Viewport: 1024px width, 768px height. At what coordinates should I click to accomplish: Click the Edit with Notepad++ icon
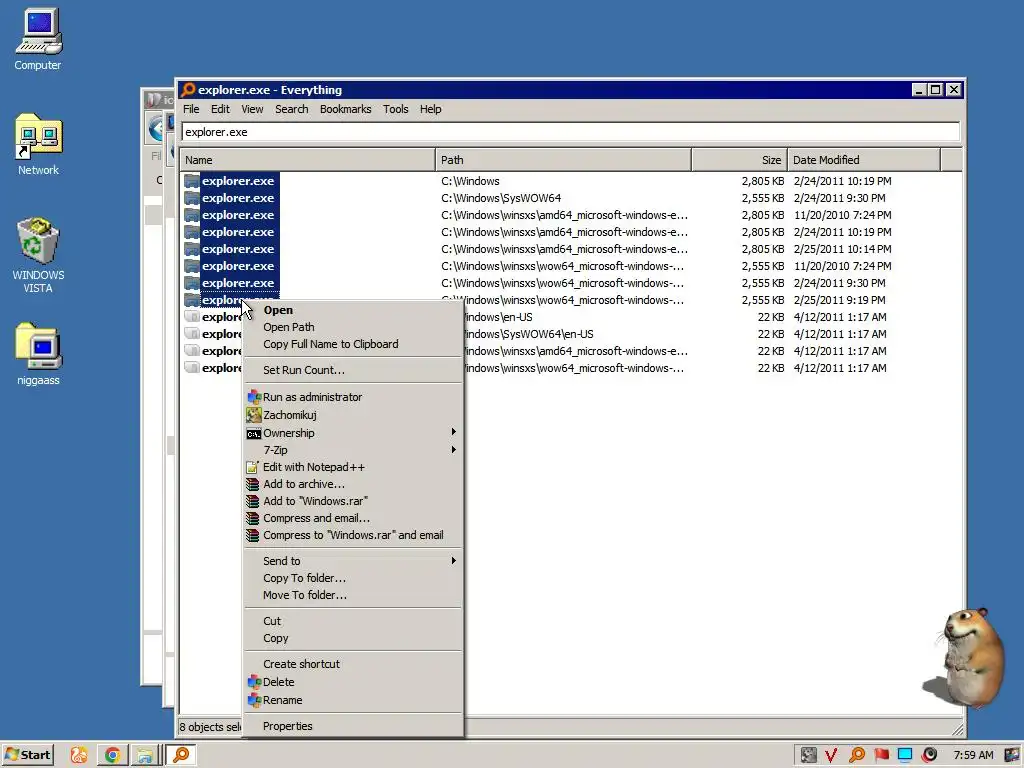pos(253,467)
